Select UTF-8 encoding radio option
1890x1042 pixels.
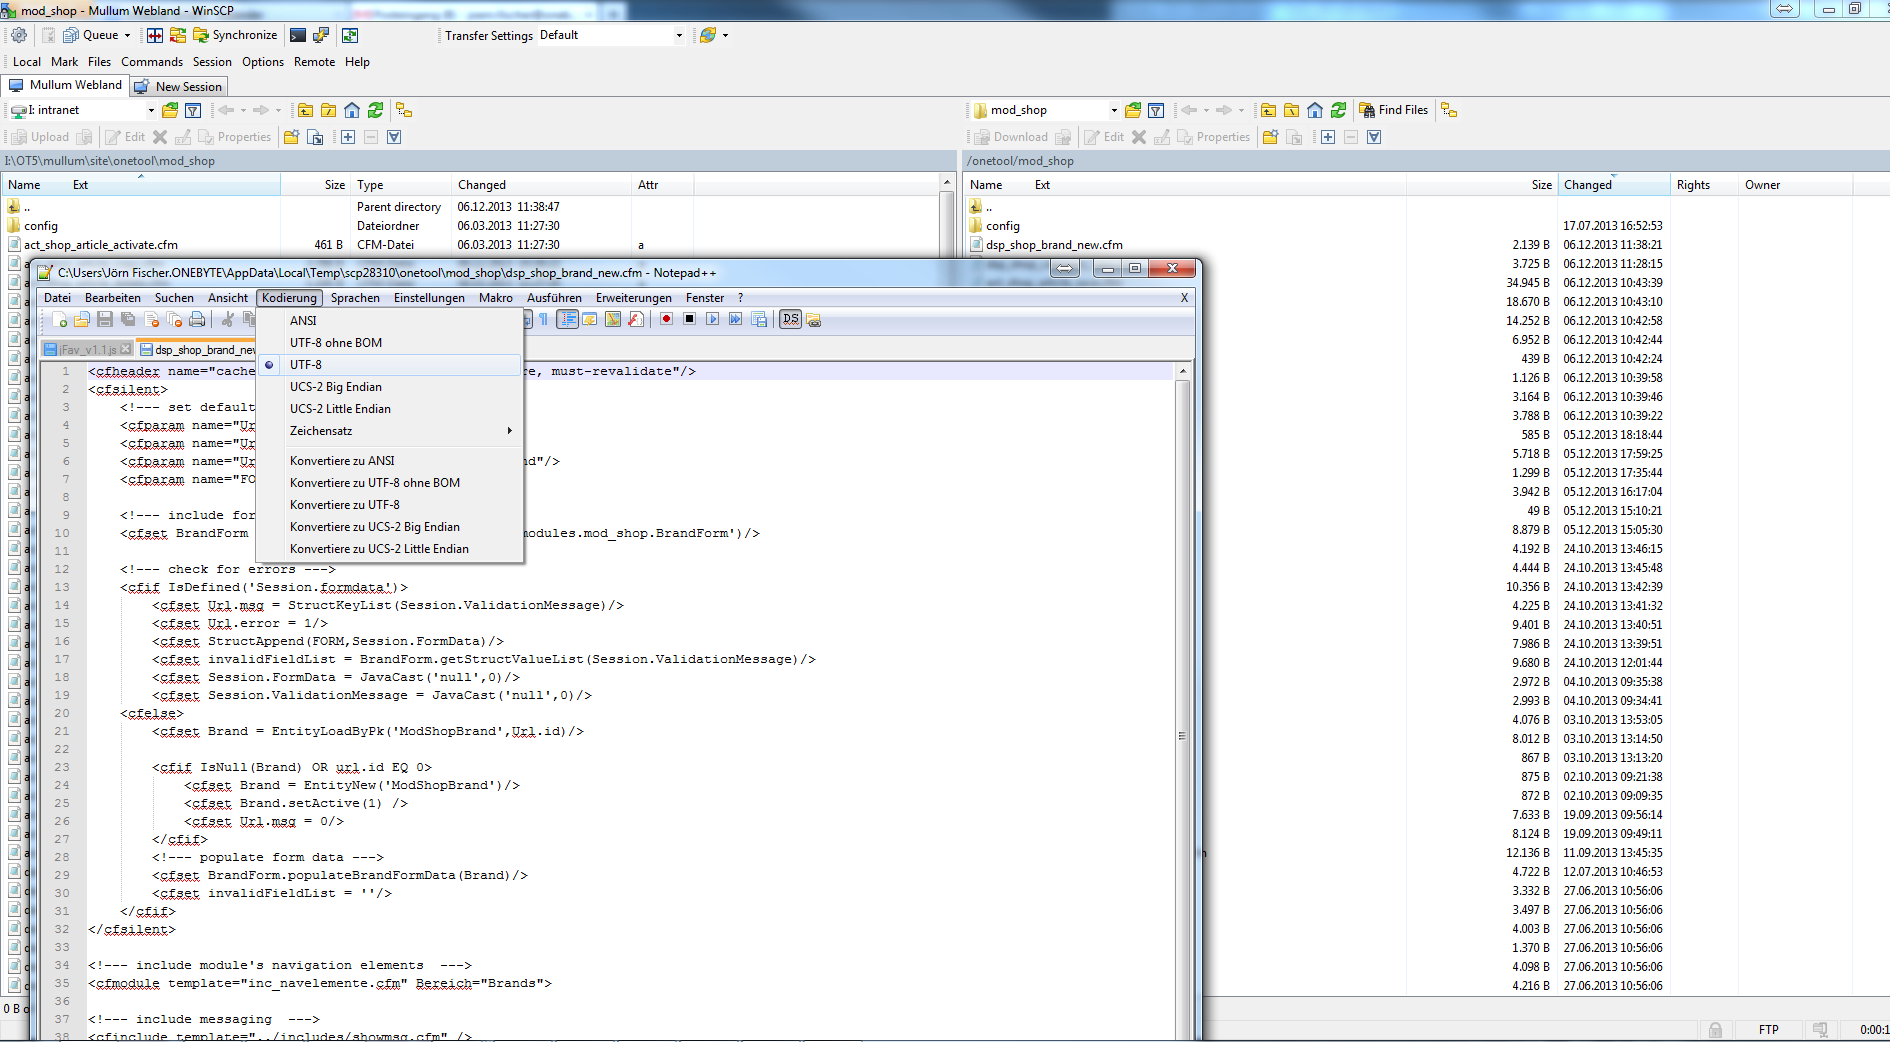pyautogui.click(x=306, y=365)
